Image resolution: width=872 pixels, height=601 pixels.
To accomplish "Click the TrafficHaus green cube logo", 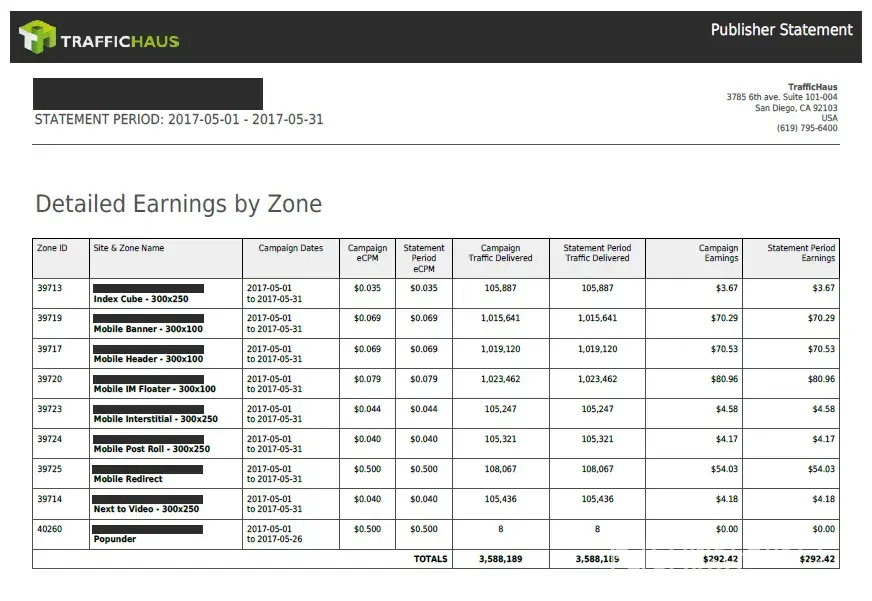I will pyautogui.click(x=37, y=38).
